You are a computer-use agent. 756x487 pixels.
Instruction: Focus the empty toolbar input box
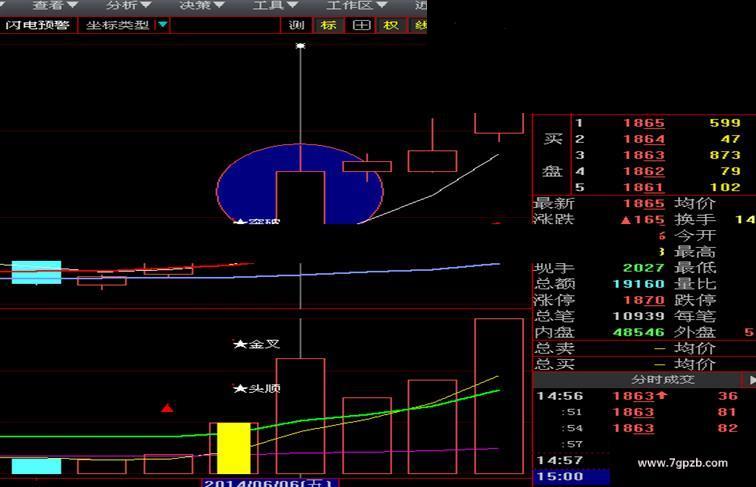click(x=225, y=25)
